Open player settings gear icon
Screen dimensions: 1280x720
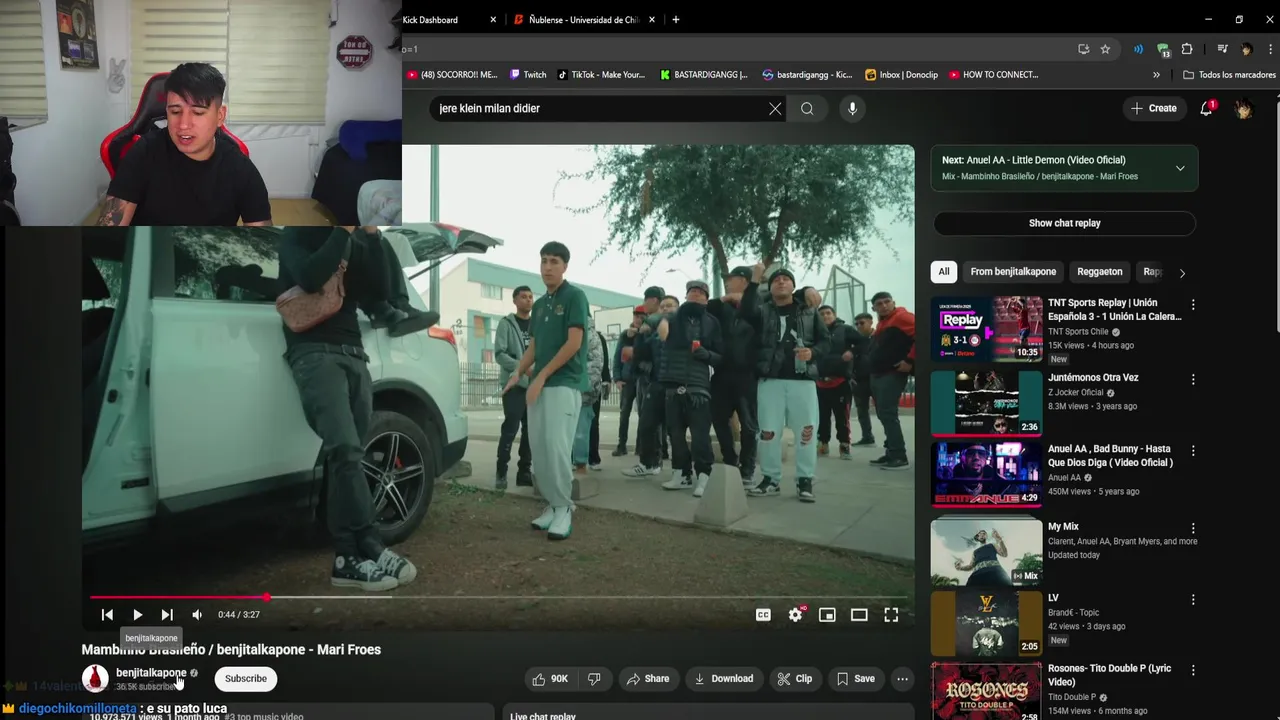point(796,615)
